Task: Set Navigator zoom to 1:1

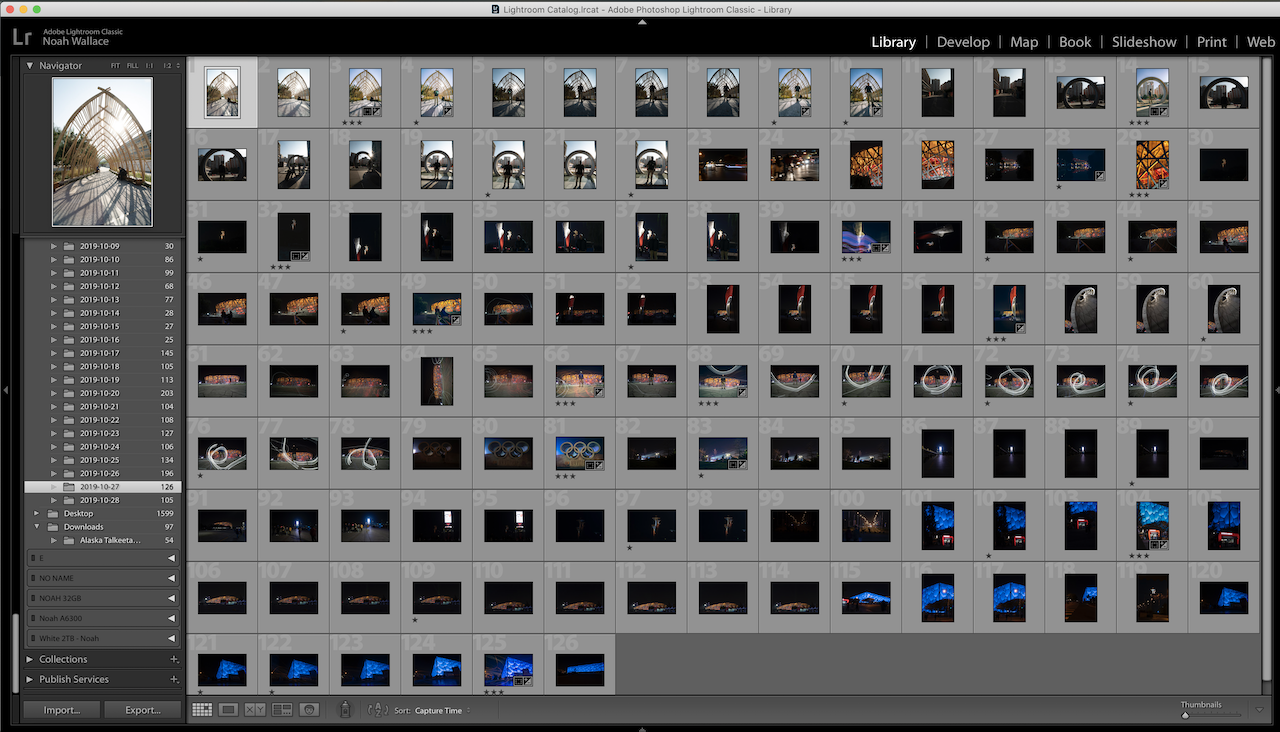Action: click(x=149, y=66)
